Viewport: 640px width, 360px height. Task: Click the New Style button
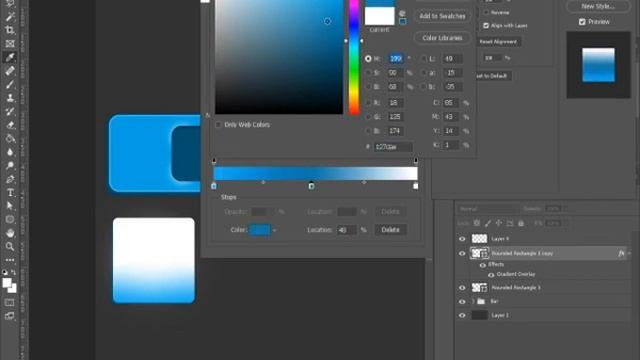(598, 6)
